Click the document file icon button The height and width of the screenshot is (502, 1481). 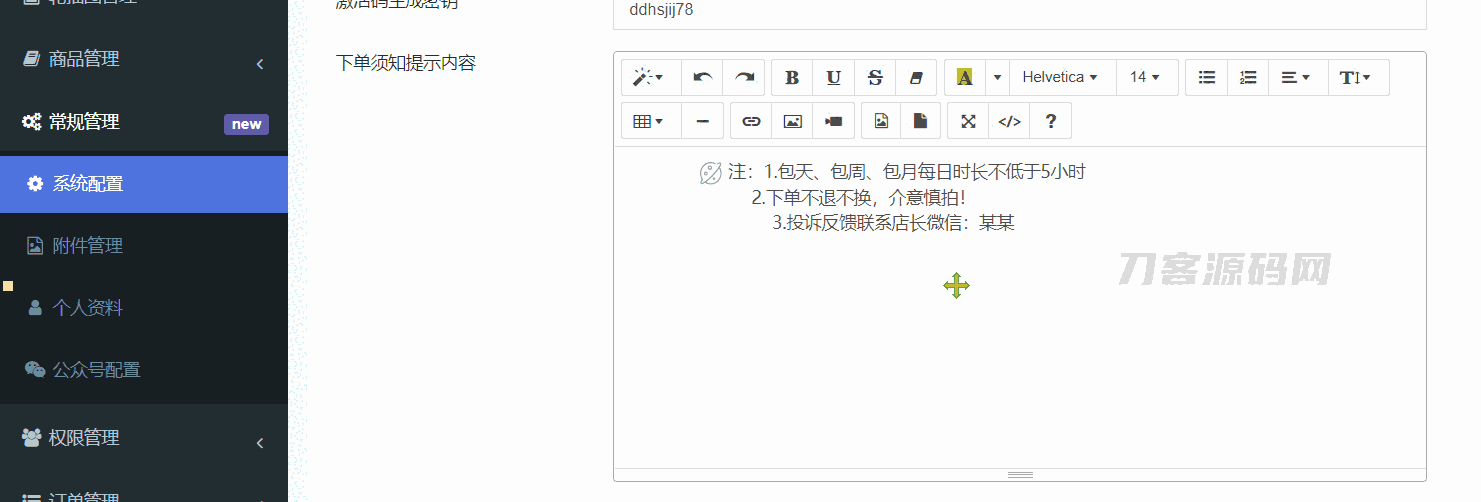920,121
